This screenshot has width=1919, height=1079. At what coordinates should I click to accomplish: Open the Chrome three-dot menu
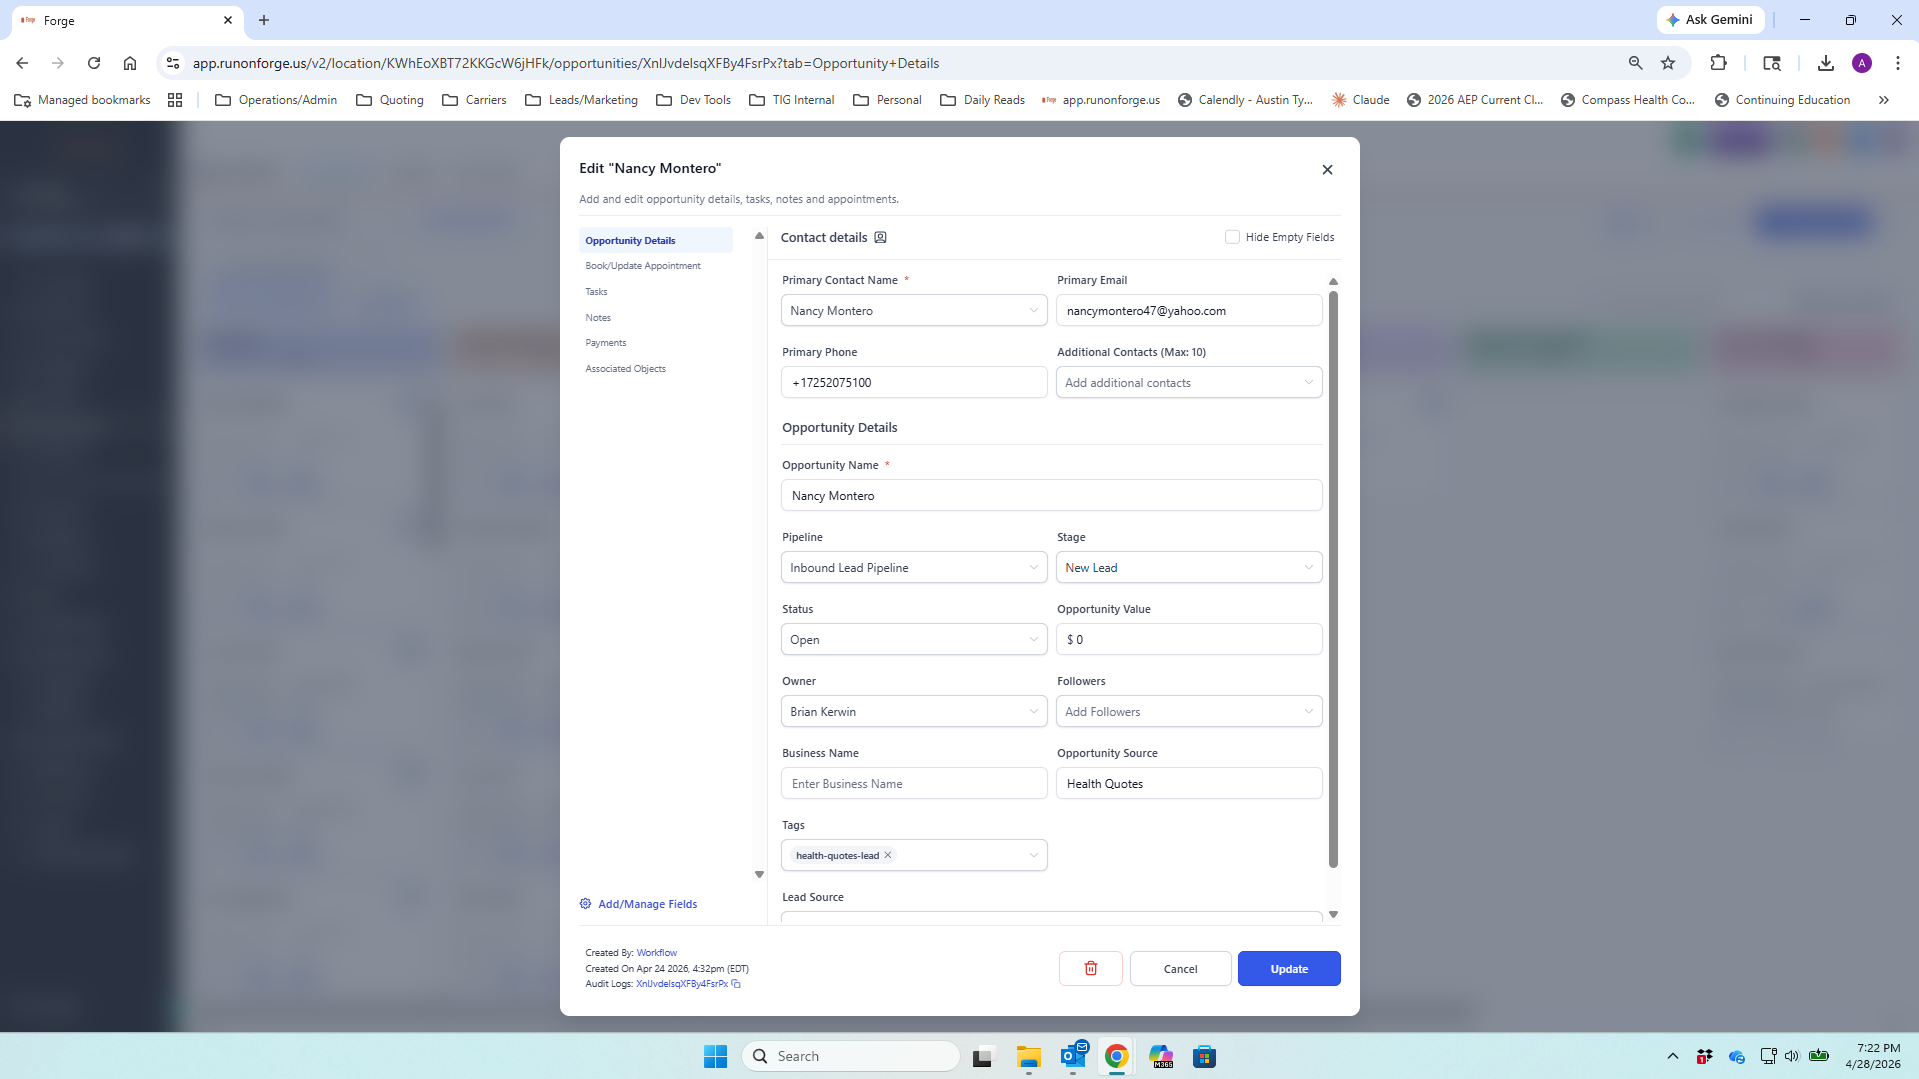coord(1897,63)
